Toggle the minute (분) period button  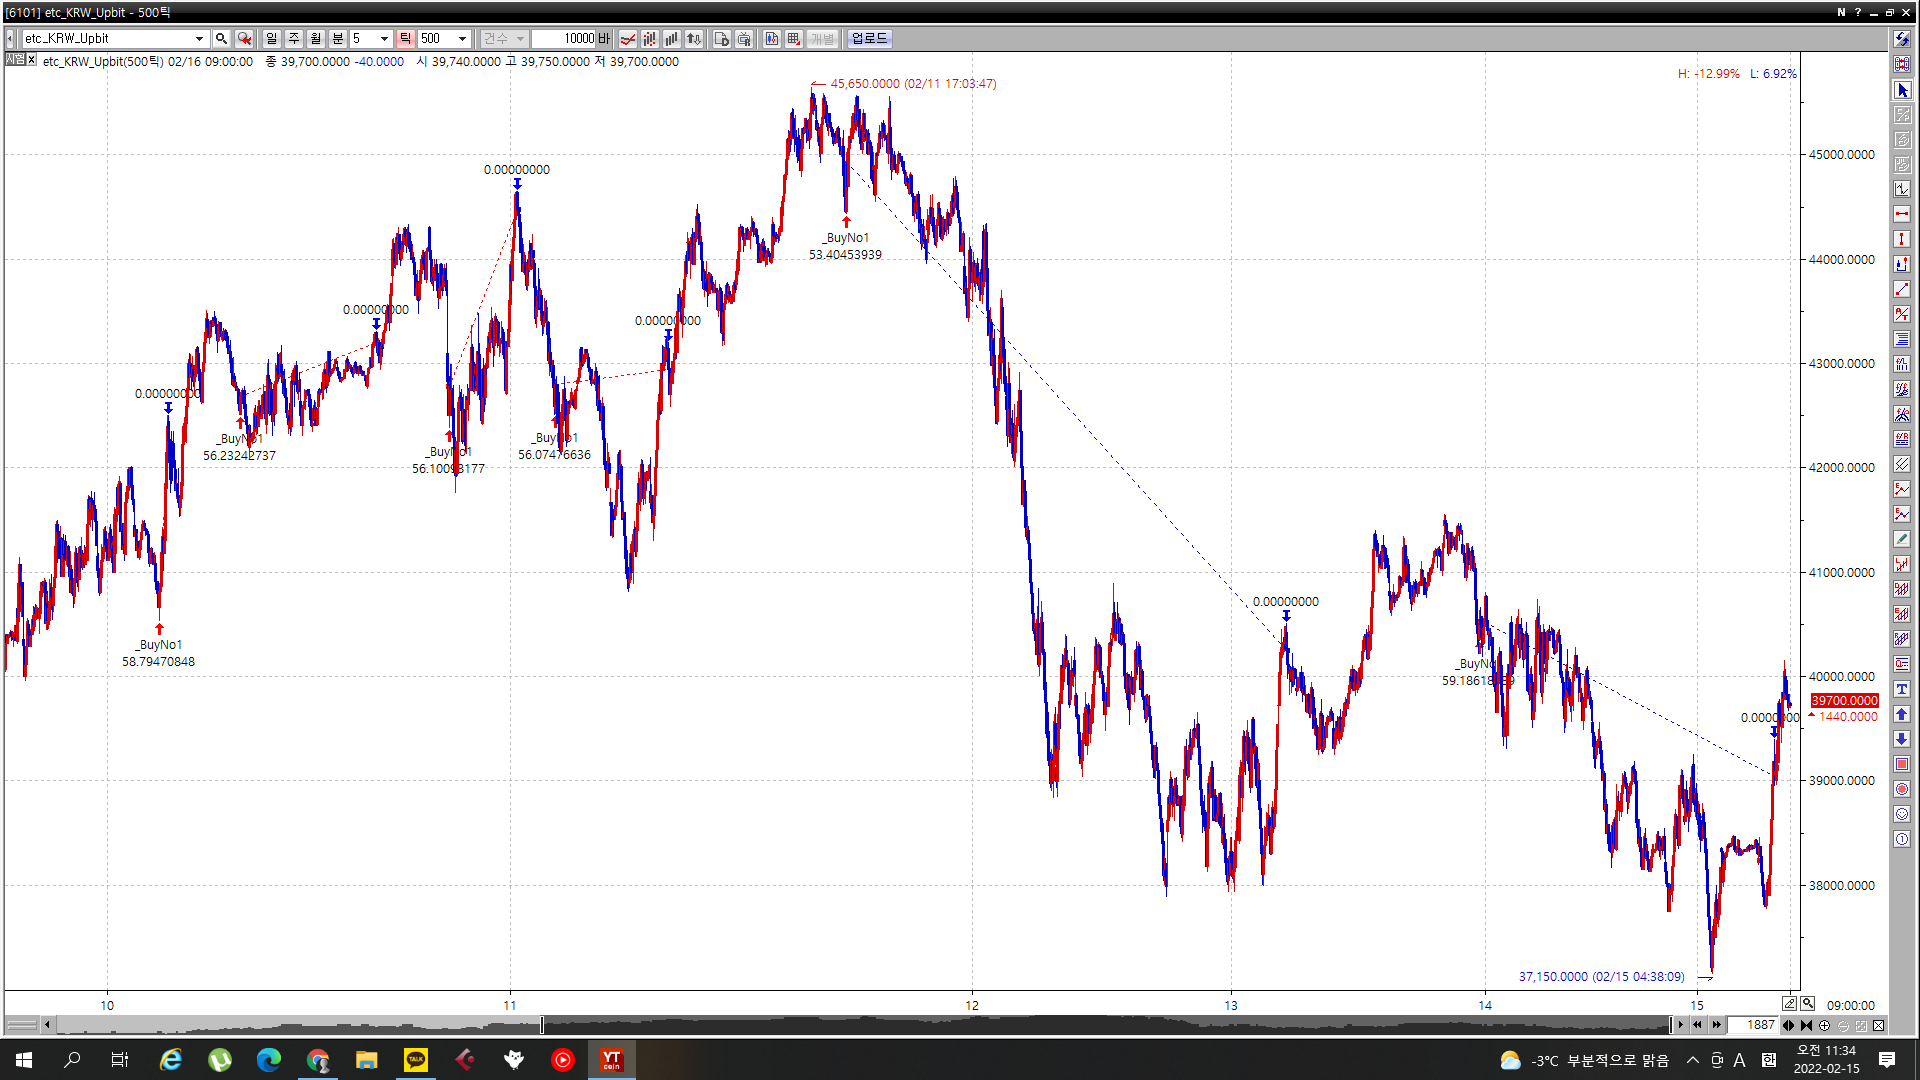coord(338,38)
